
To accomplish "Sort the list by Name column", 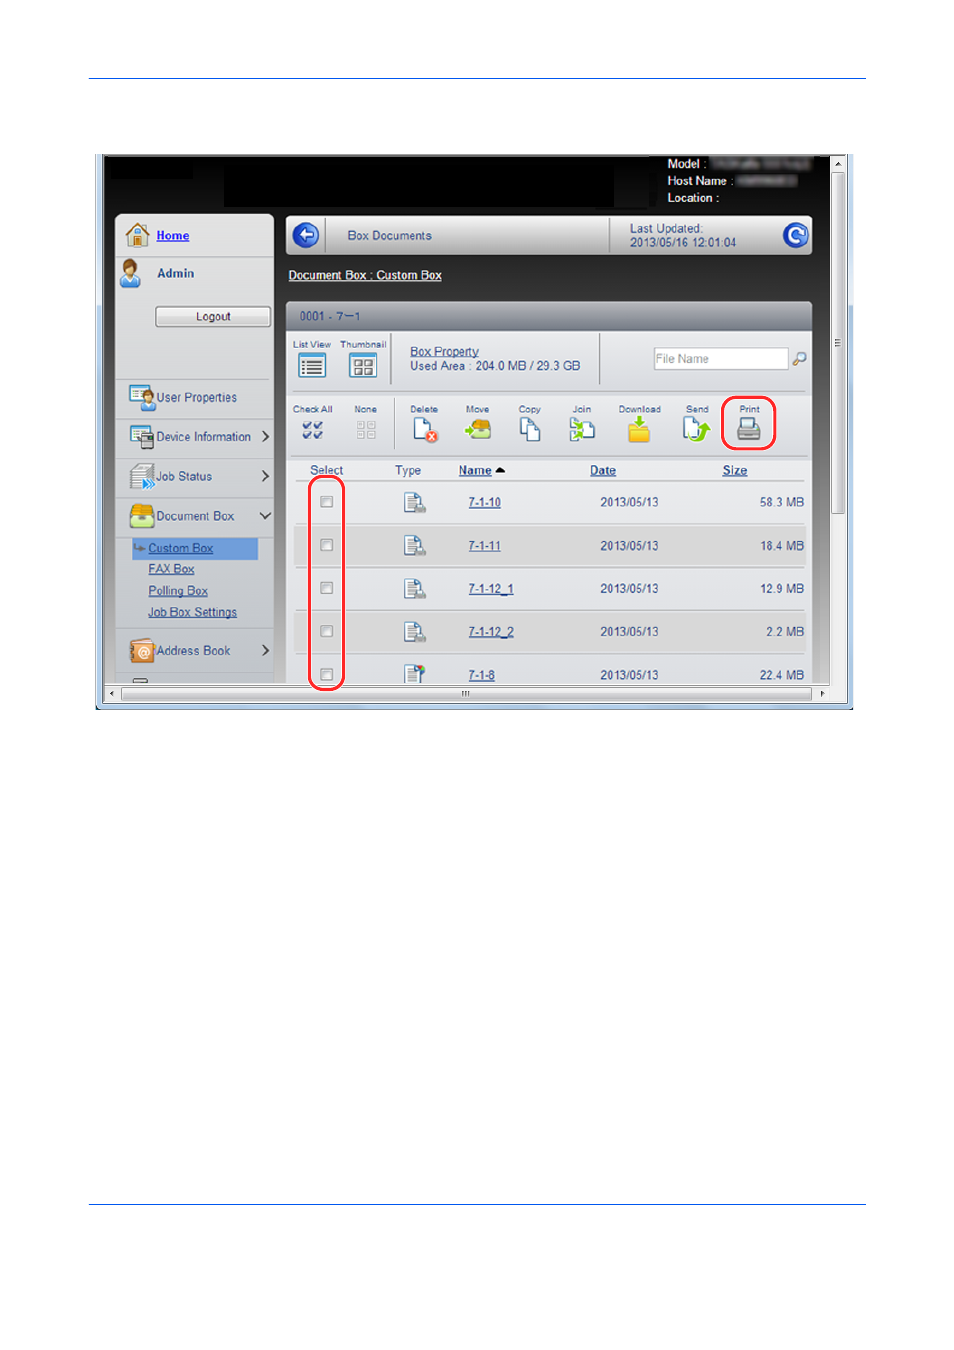I will (x=475, y=471).
